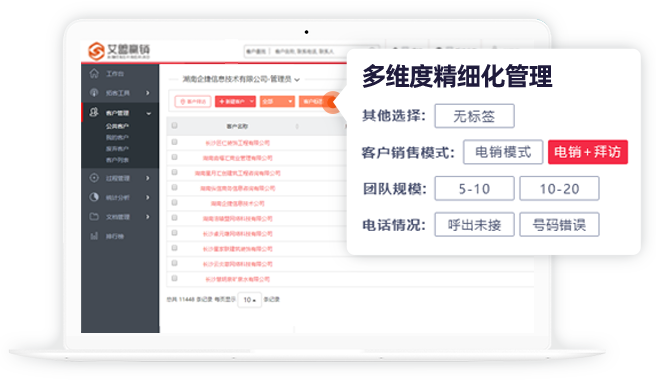The height and width of the screenshot is (380, 656).
Task: Open 工作台 via the home icon
Action: click(x=94, y=73)
